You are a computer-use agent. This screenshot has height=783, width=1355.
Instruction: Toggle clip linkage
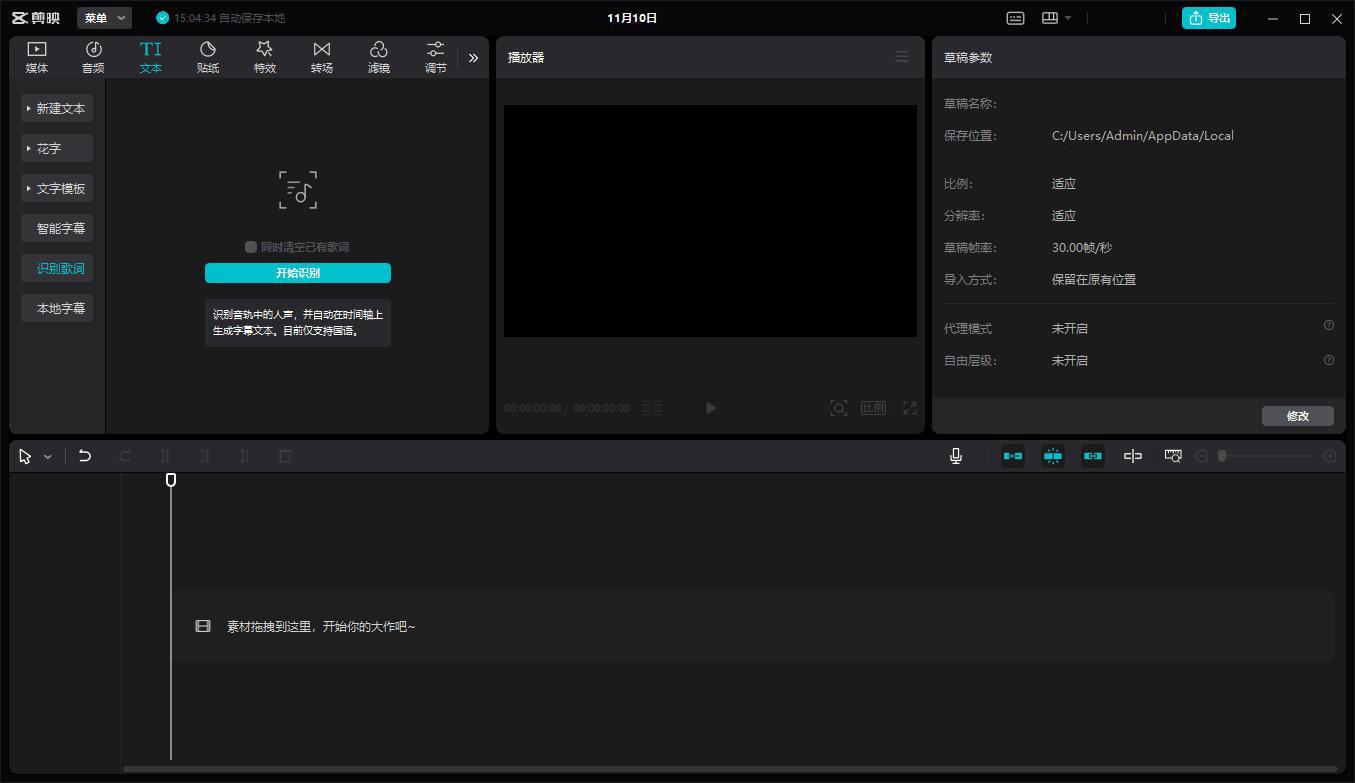click(1093, 456)
